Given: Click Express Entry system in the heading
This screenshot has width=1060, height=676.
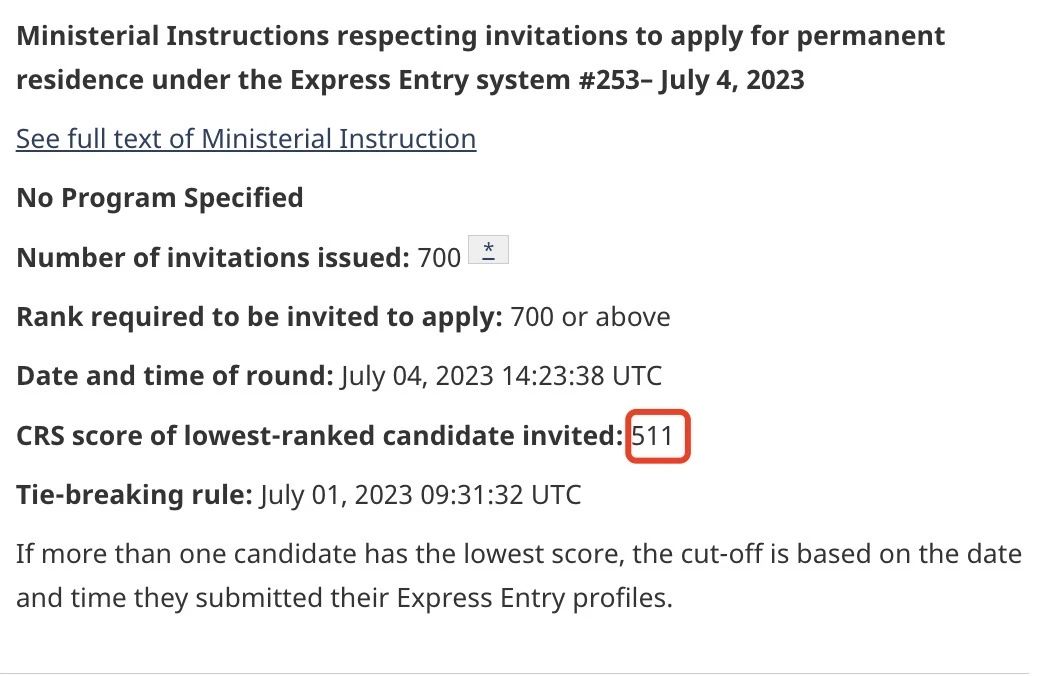Looking at the screenshot, I should coord(430,80).
